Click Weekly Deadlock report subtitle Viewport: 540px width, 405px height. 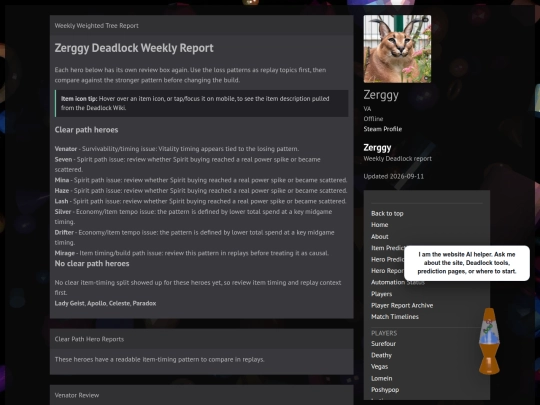click(x=397, y=159)
